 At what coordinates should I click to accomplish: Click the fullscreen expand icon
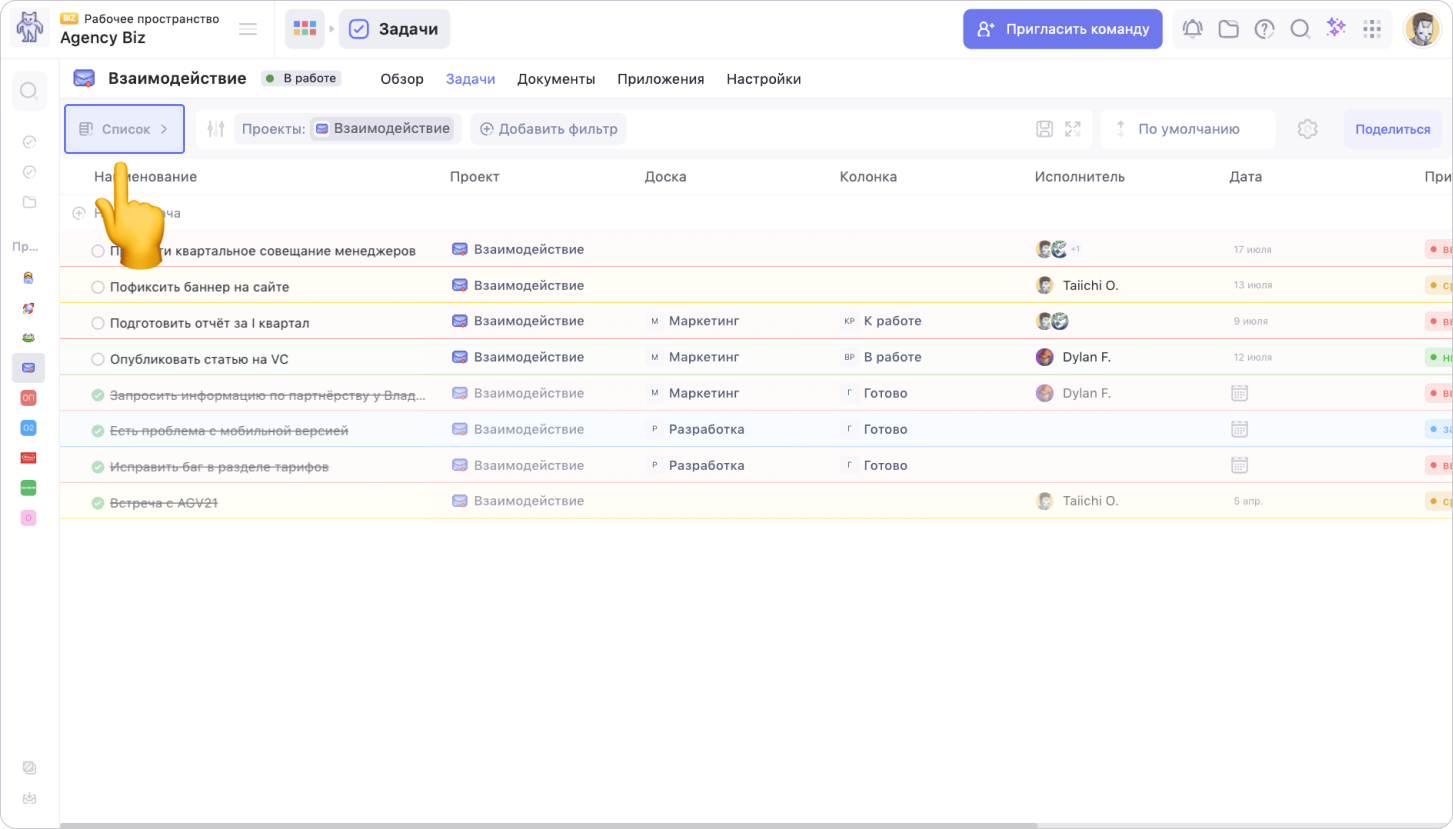[1073, 129]
